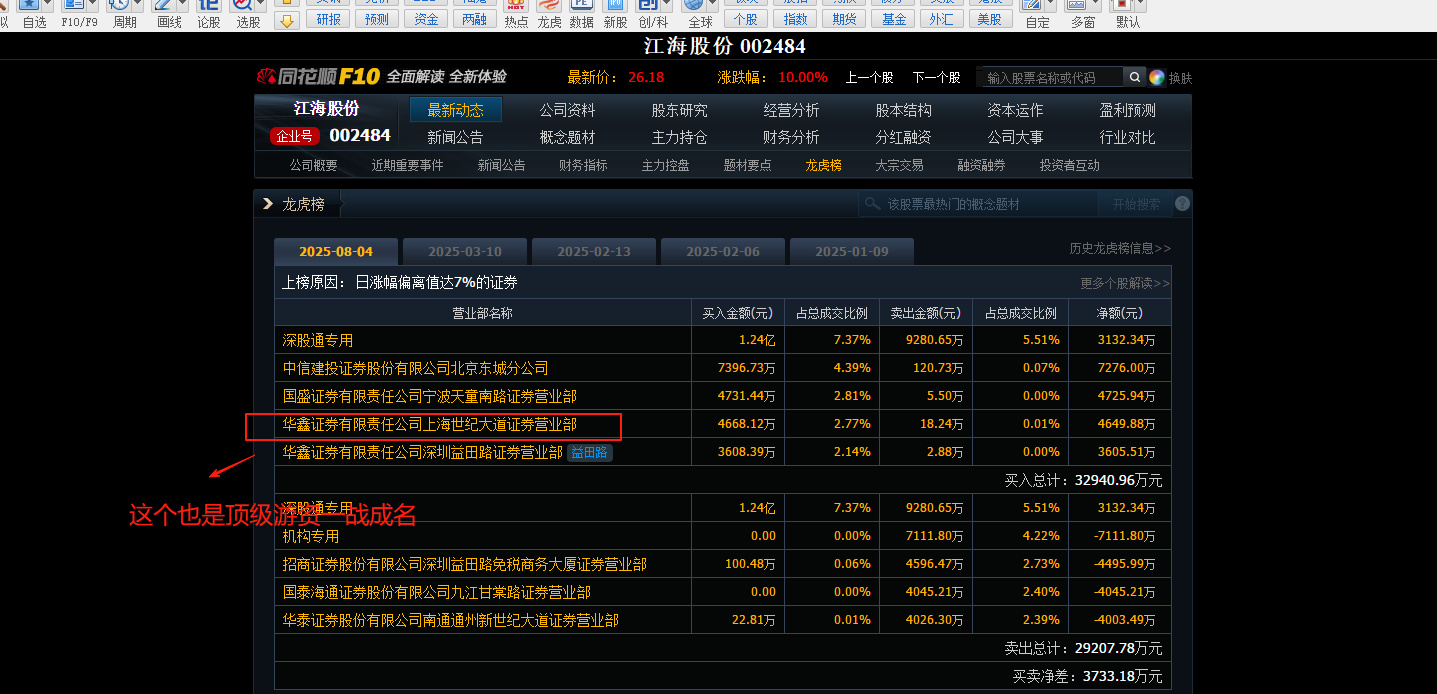The height and width of the screenshot is (694, 1437).
Task: Click the 资金 toolbar button
Action: (x=425, y=19)
